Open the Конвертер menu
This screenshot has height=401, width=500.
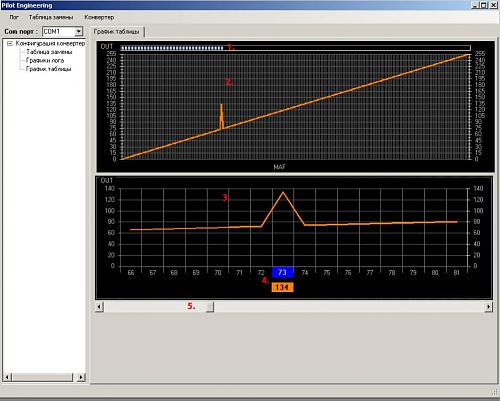tap(99, 17)
